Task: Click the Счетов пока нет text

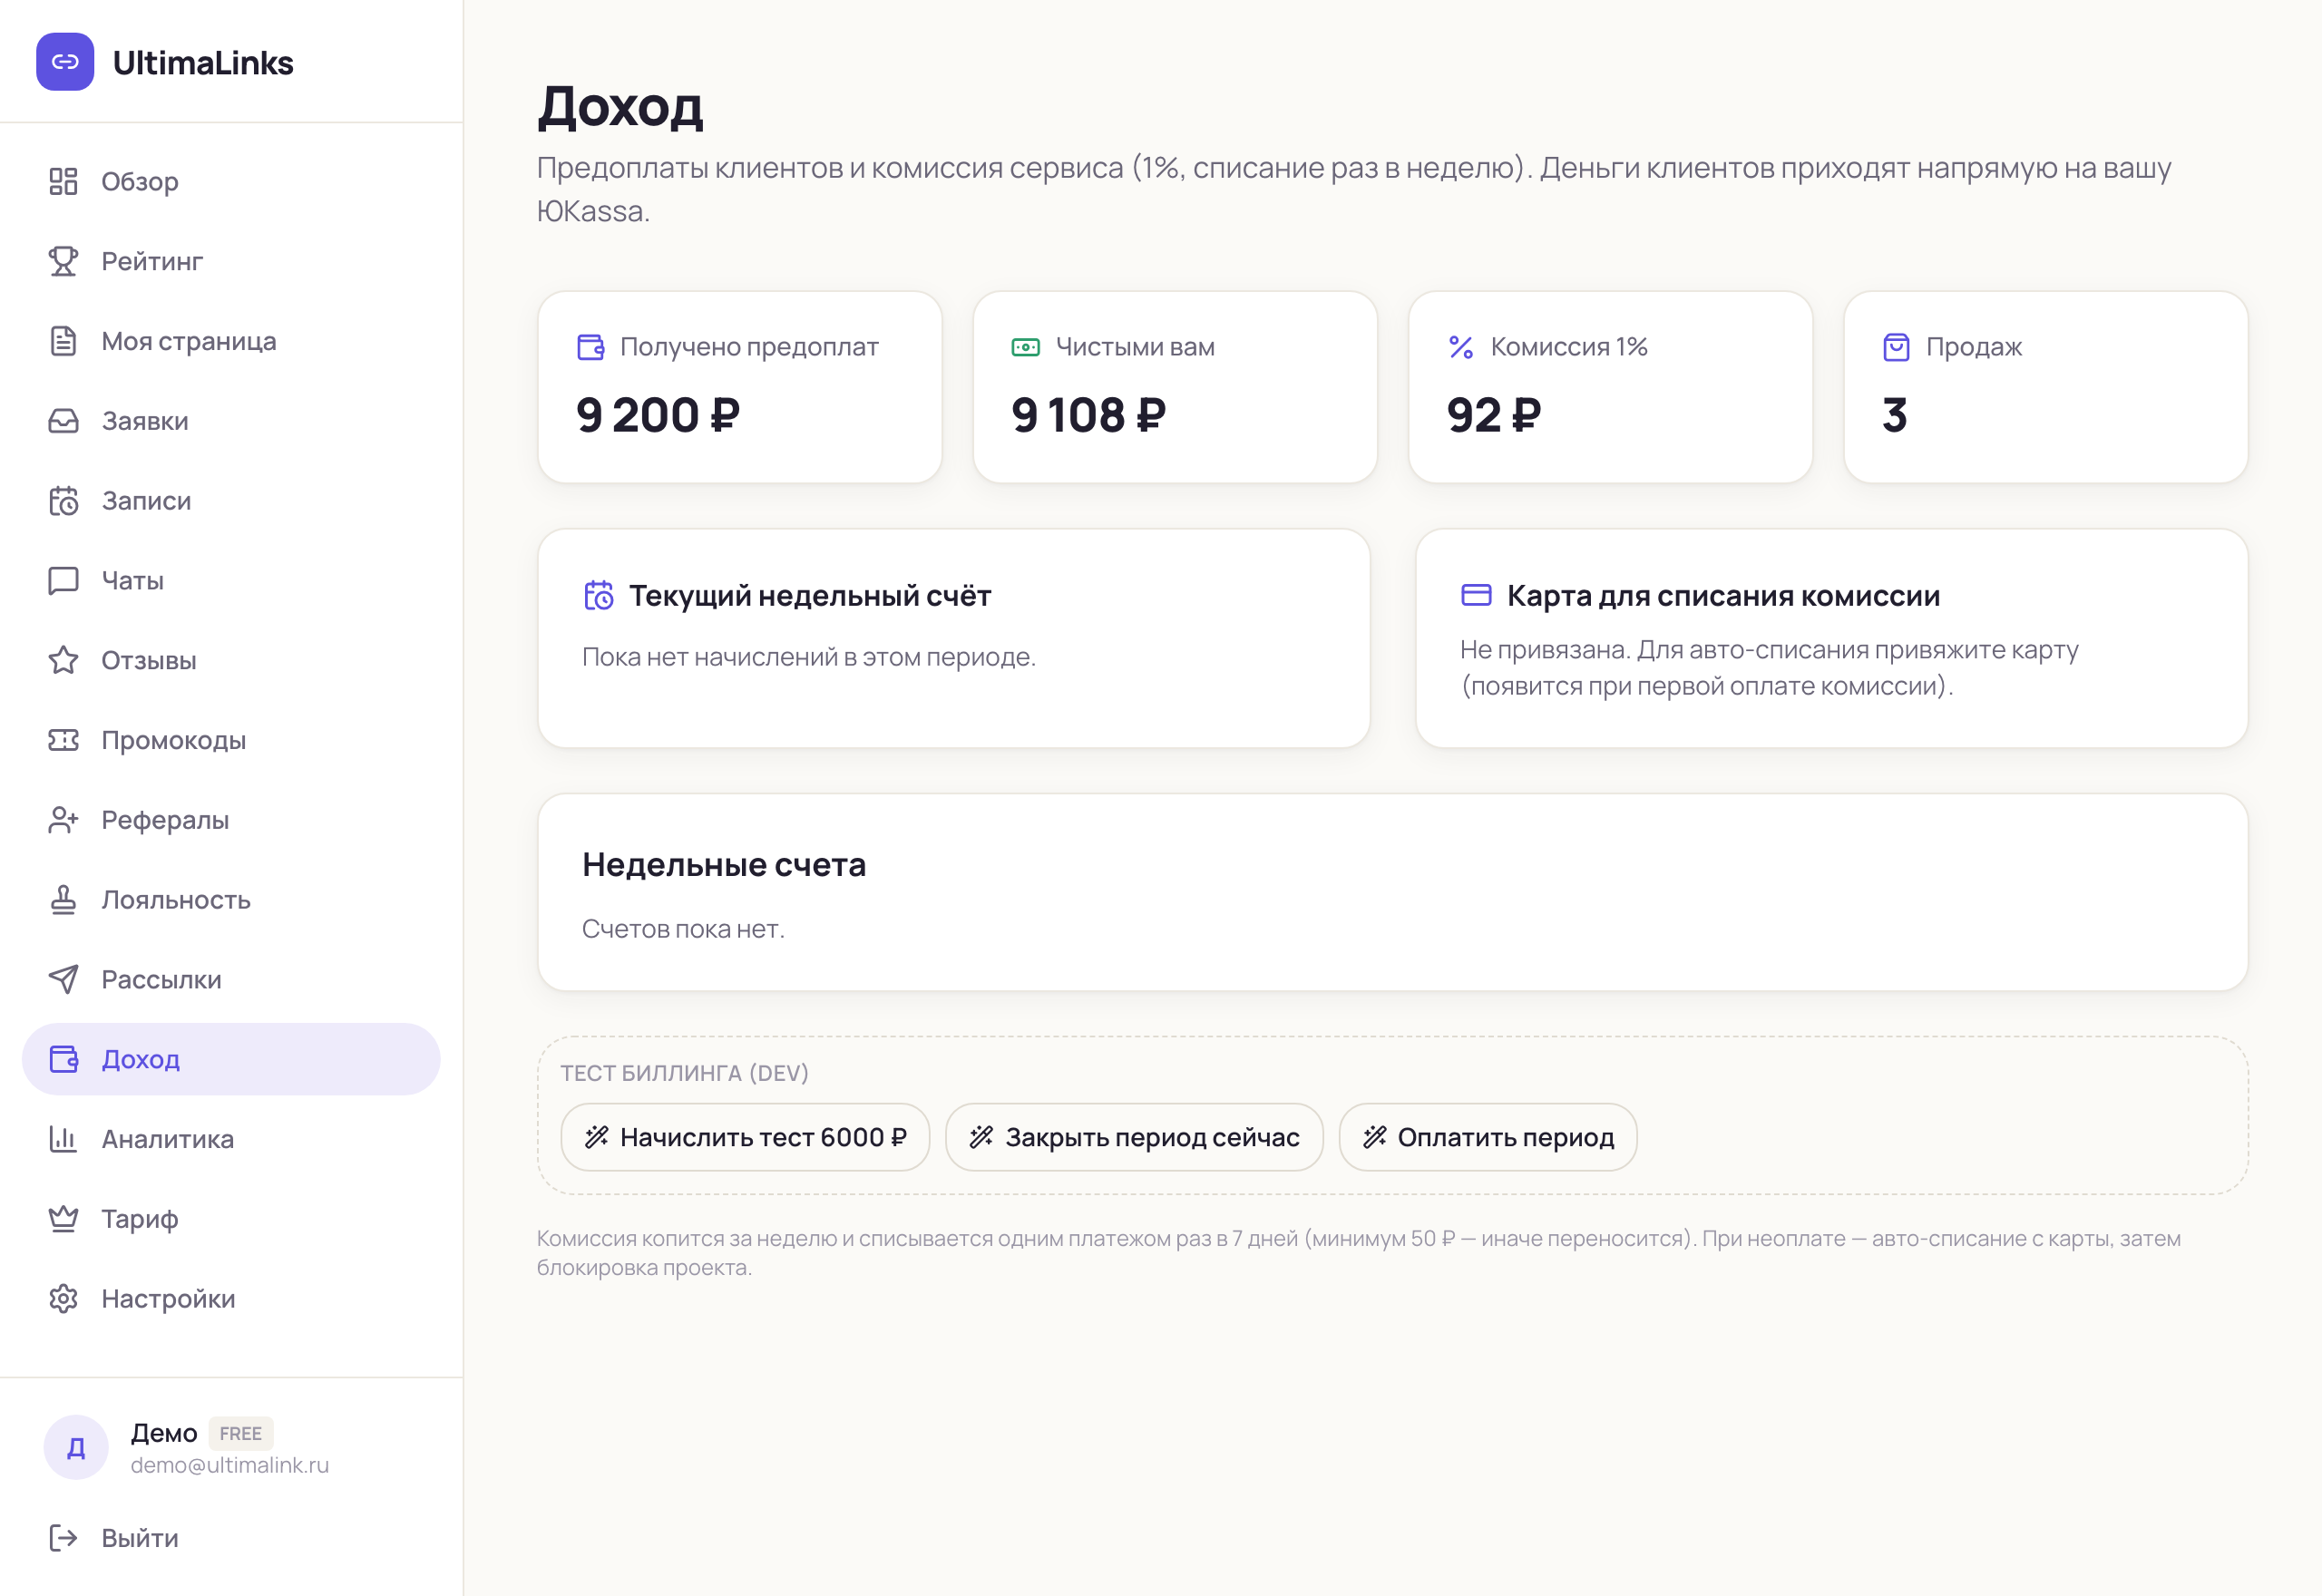Action: click(683, 929)
